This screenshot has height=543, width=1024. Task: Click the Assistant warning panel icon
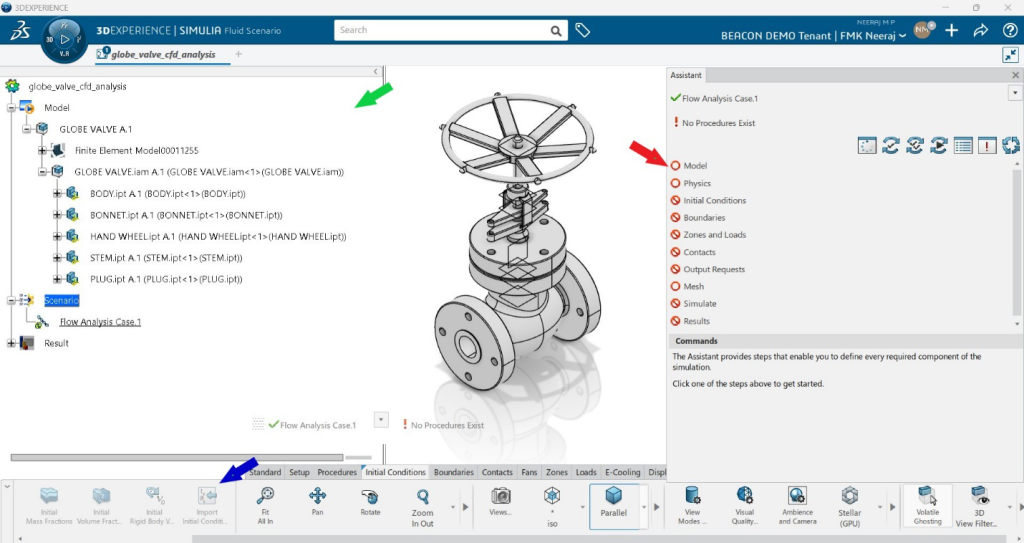987,145
